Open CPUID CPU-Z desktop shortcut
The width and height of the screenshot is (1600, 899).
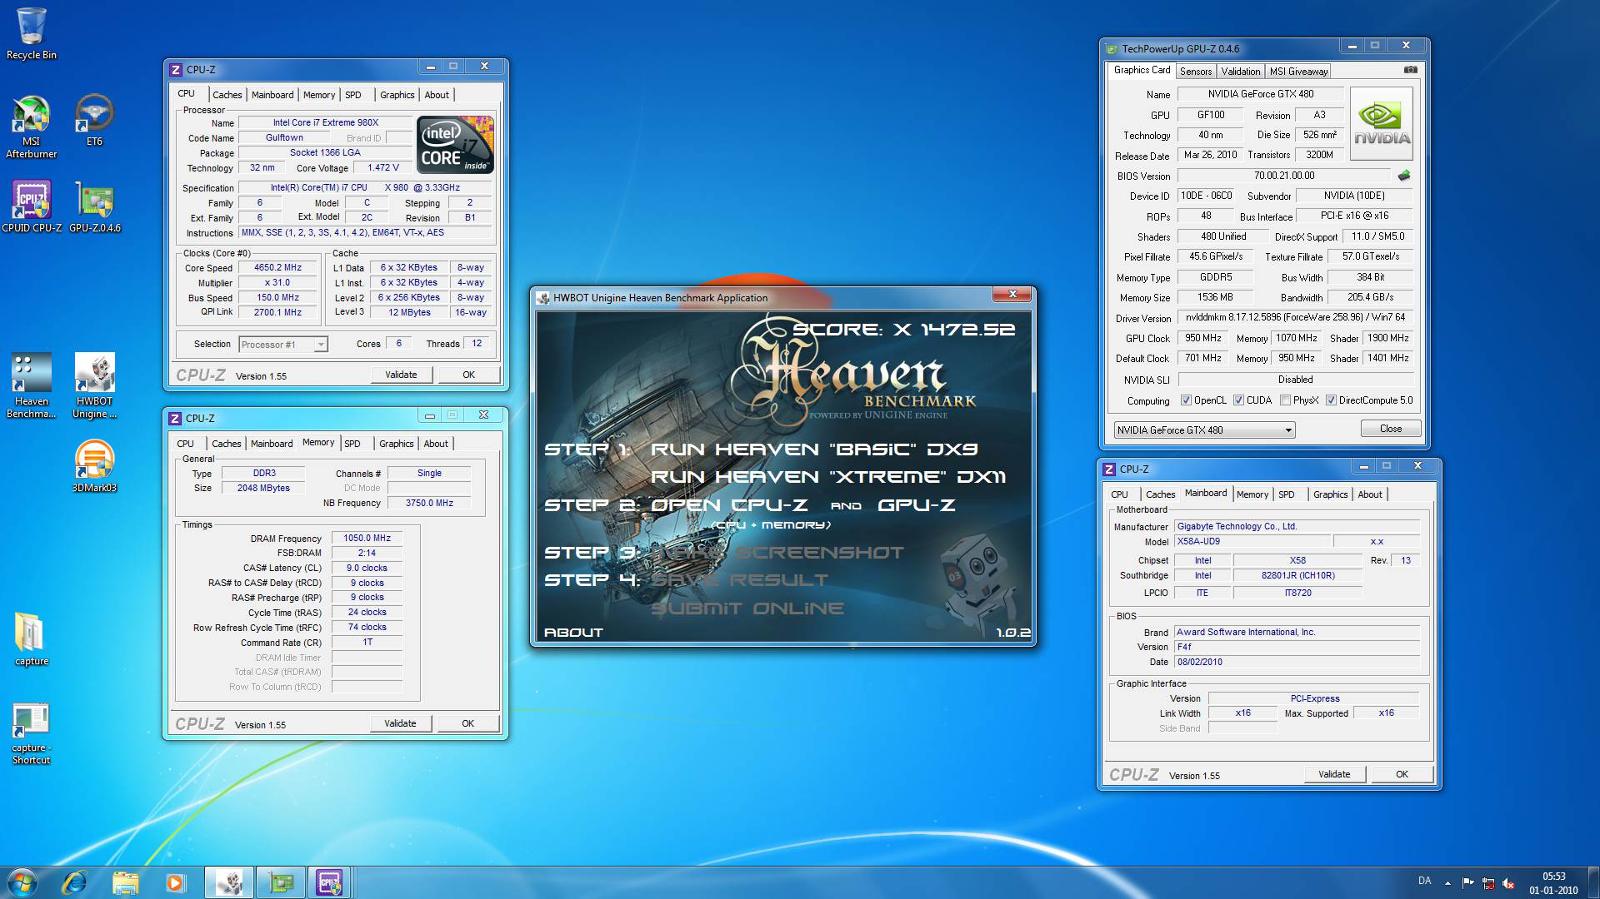[31, 207]
